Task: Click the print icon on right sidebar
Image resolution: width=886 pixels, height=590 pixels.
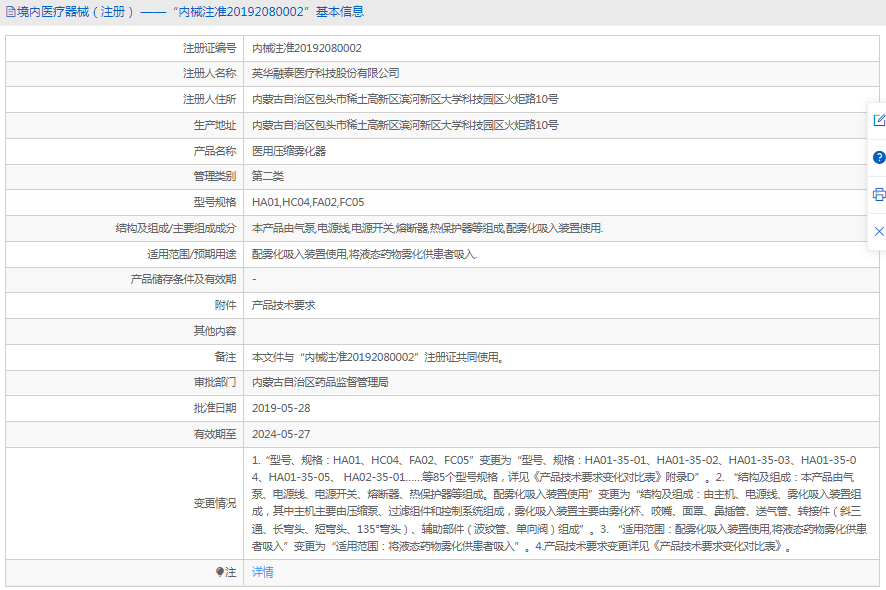Action: 879,194
